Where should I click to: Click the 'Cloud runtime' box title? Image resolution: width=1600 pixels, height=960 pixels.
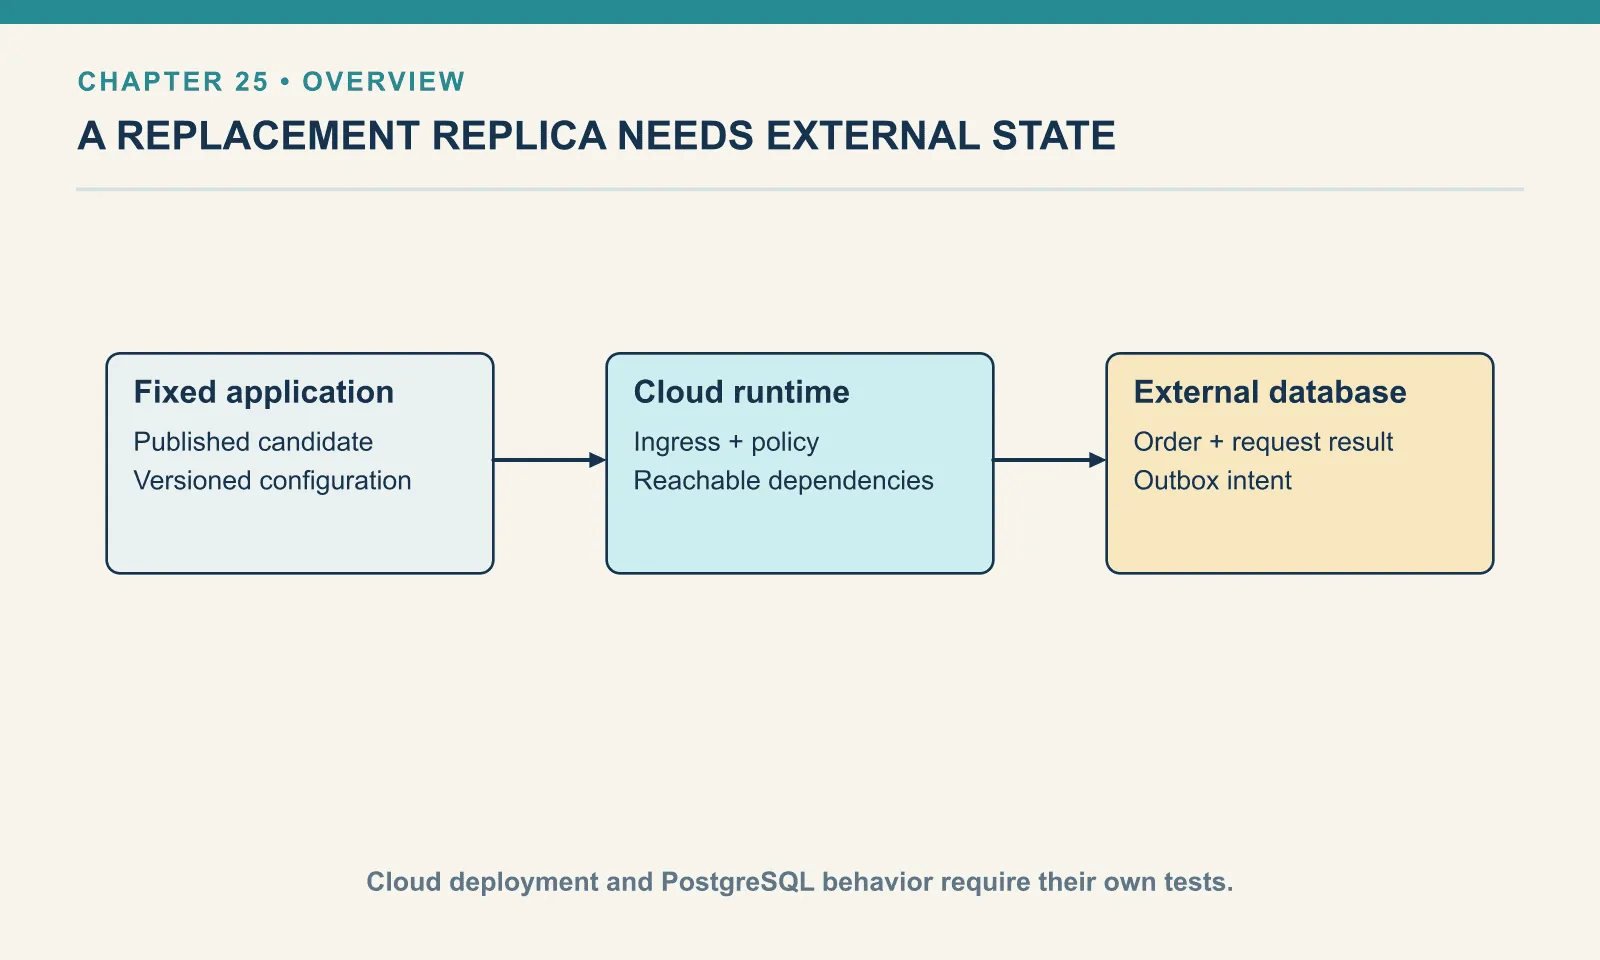pos(741,392)
